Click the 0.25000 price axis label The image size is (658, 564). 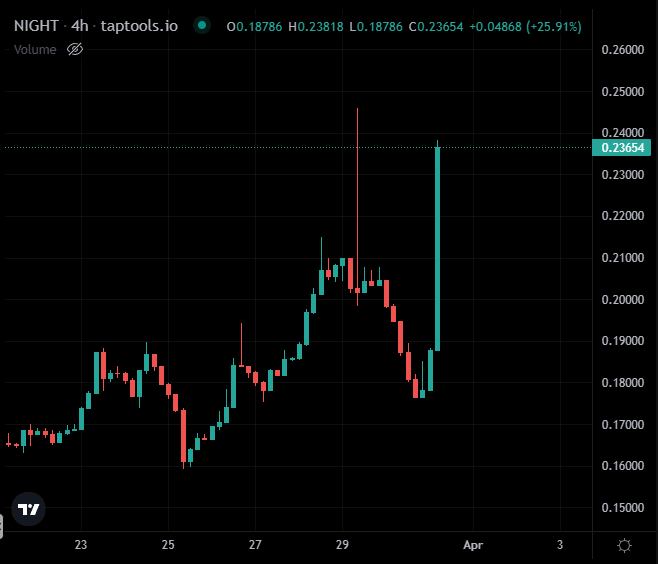coord(623,91)
